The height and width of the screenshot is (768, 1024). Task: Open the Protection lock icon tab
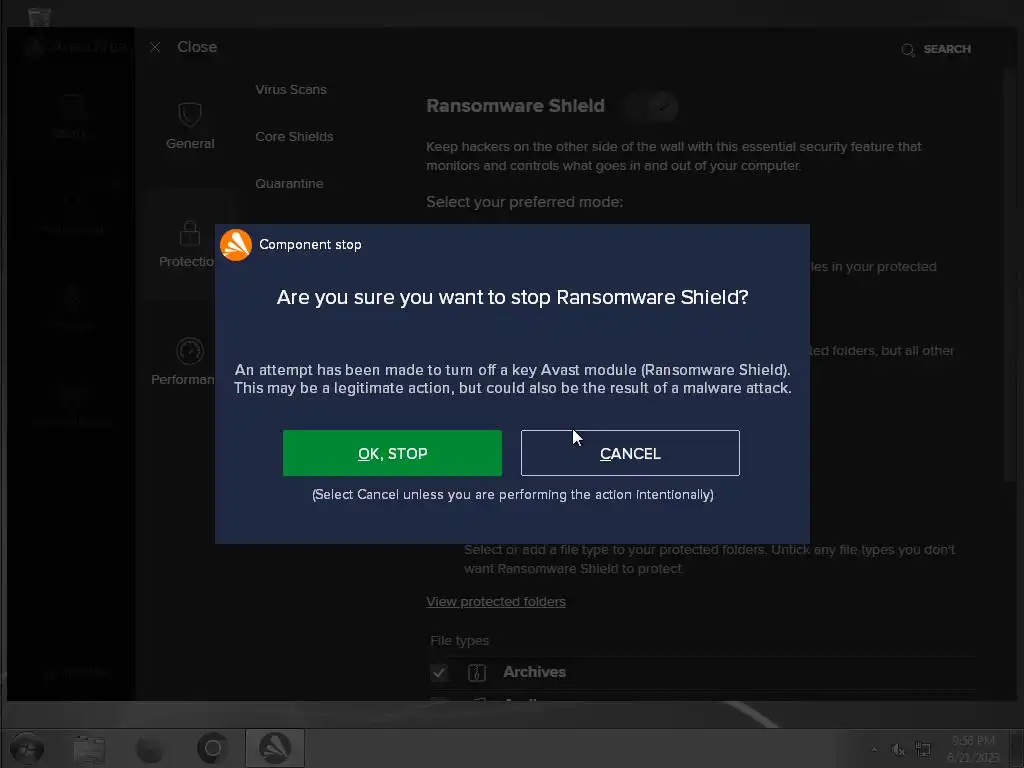[190, 233]
